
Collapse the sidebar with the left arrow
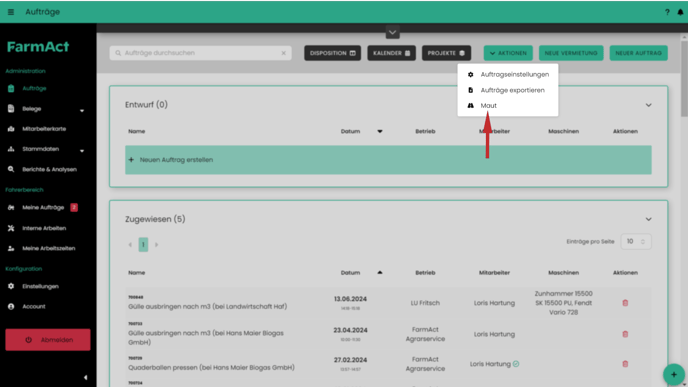coord(86,377)
